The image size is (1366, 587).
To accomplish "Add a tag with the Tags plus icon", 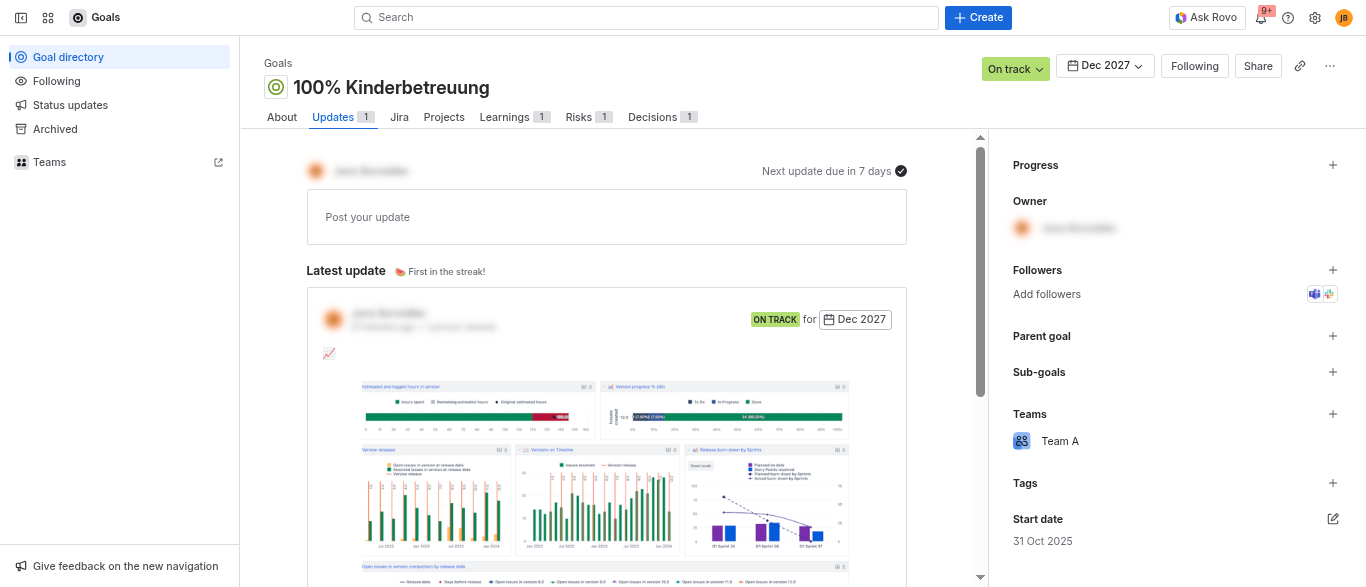I will click(1333, 483).
